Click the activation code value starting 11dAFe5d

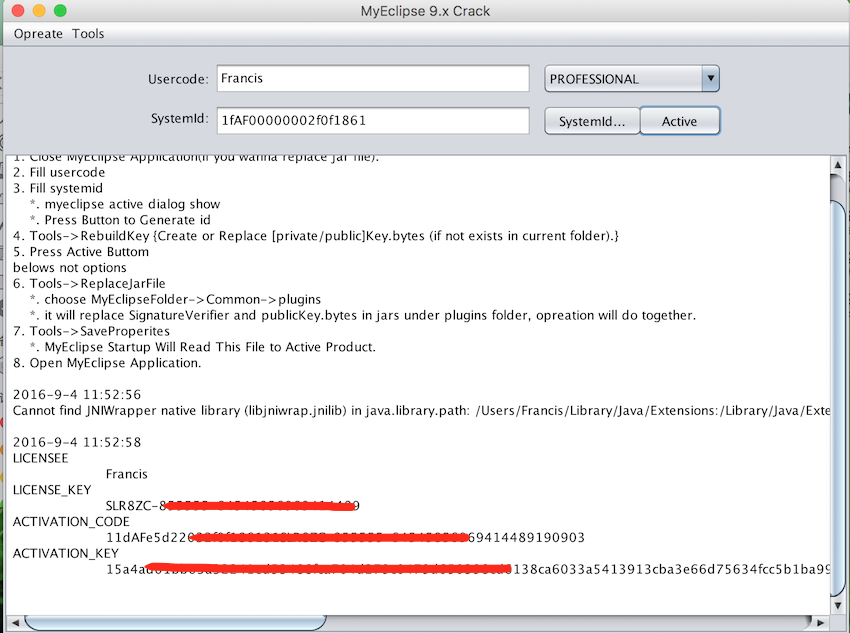(x=345, y=538)
